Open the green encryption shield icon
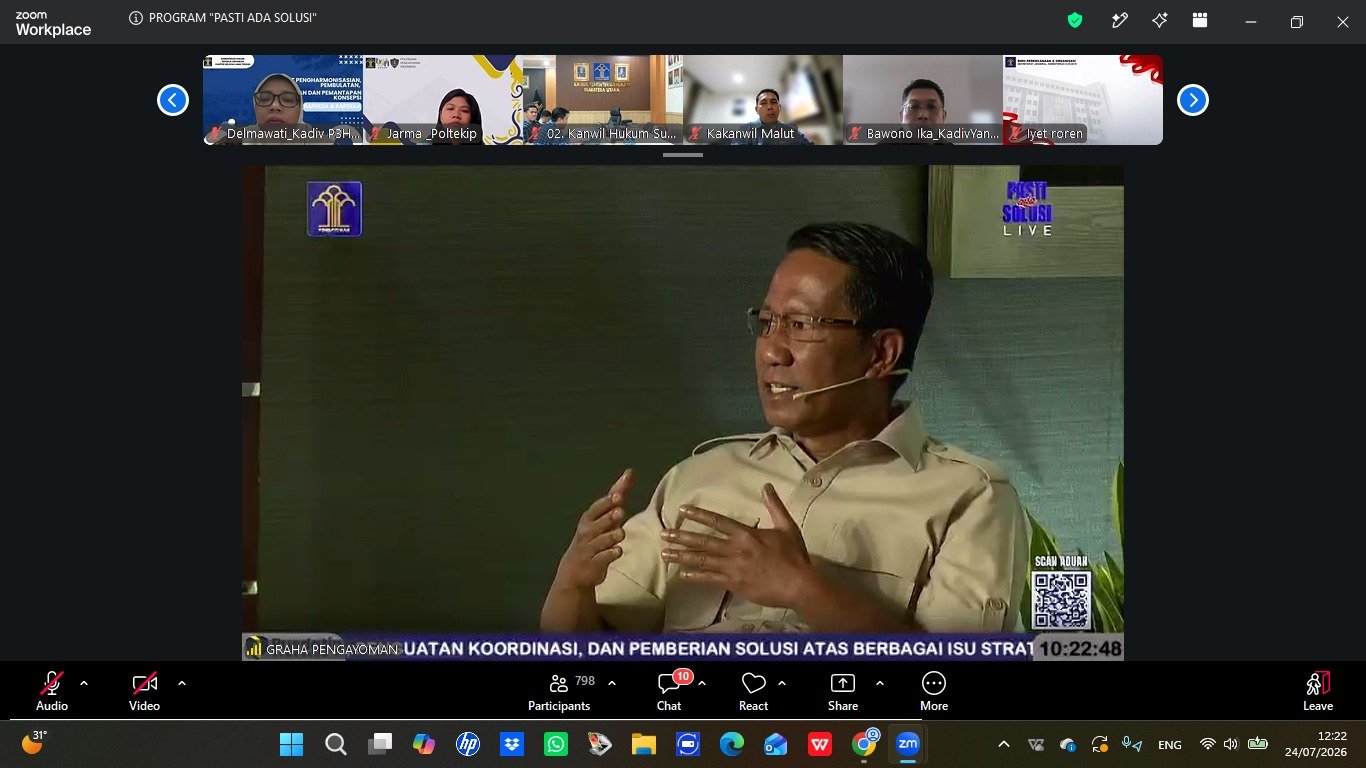 pos(1075,20)
